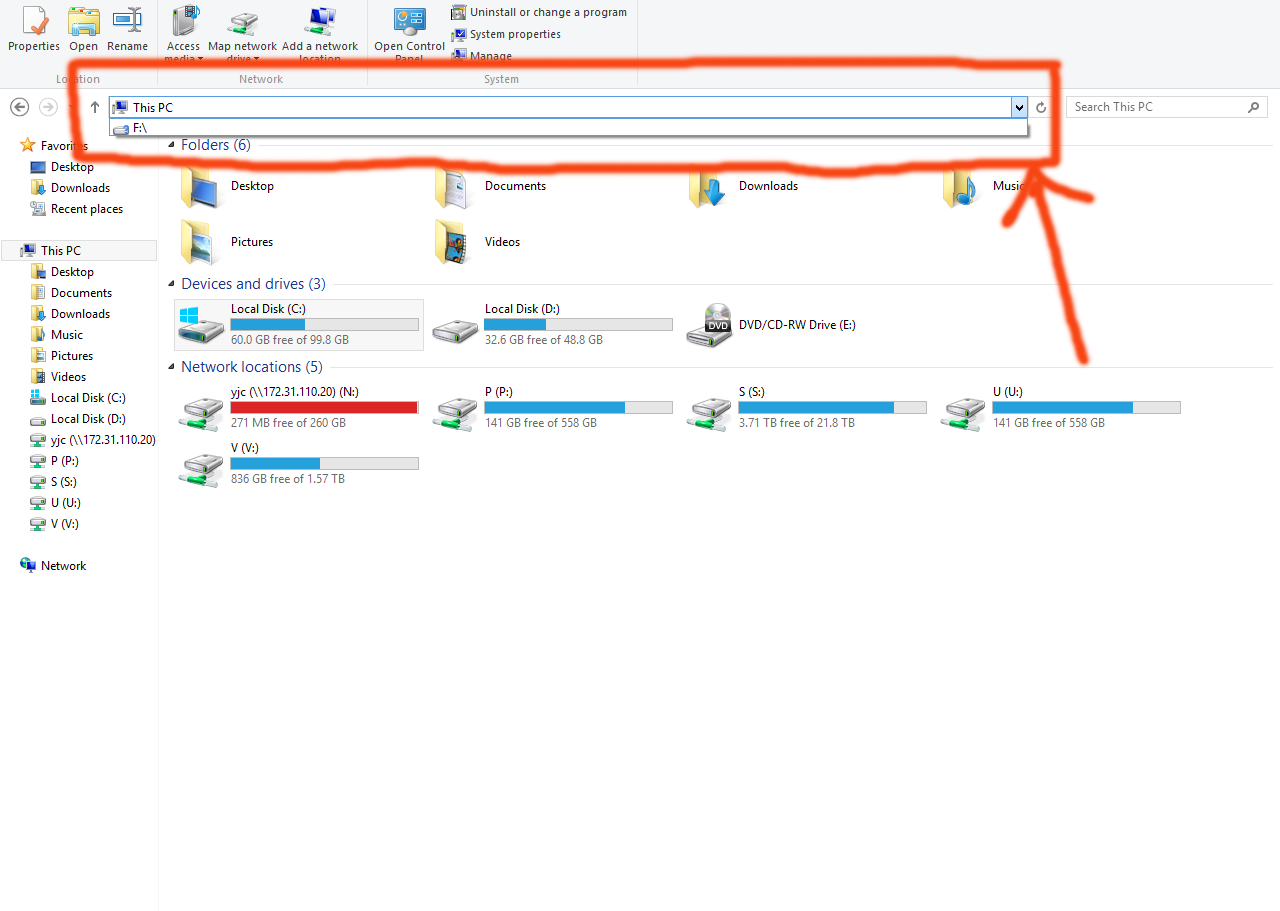Select Pictures in the navigation pane
The image size is (1280, 911).
72,356
